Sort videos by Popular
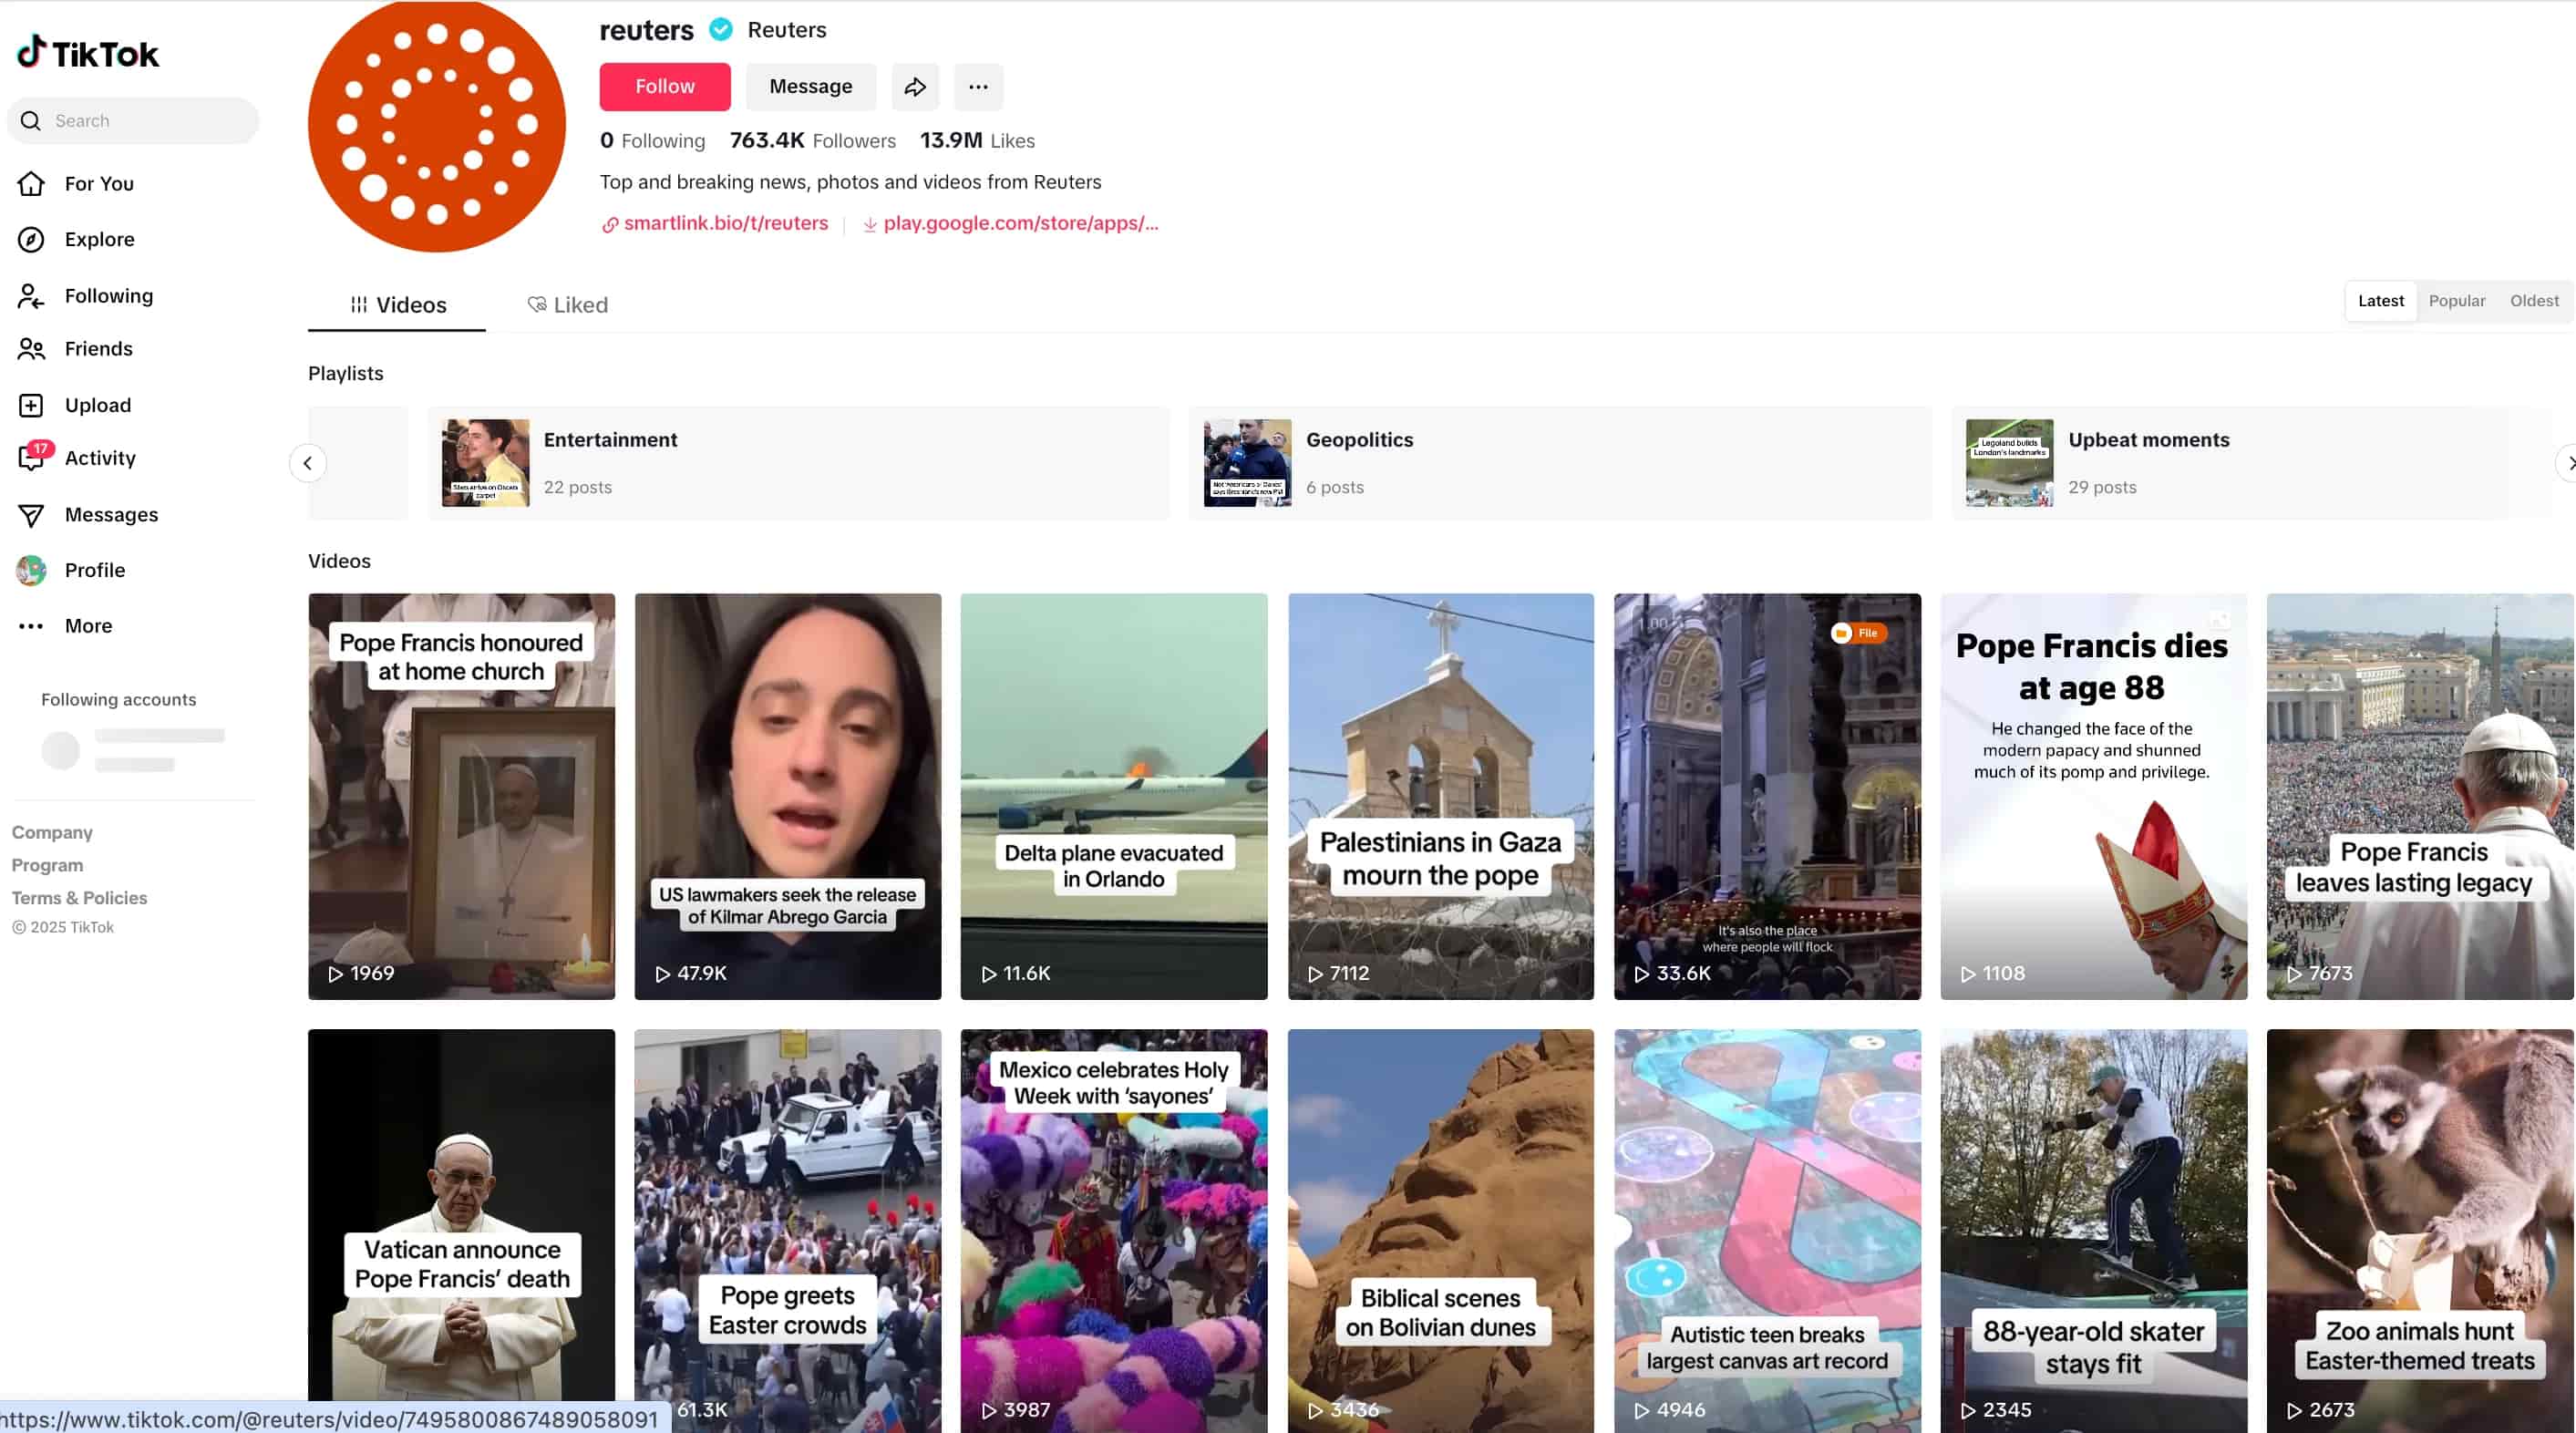Screen dimensions: 2576x1433 (2455, 301)
